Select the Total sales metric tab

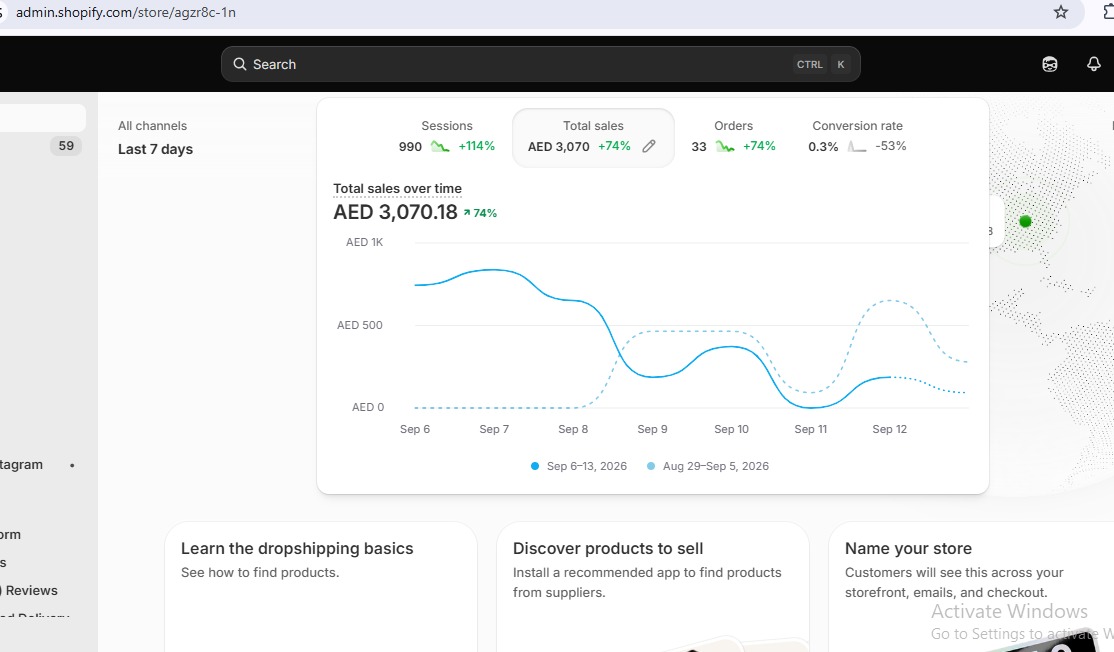point(593,138)
